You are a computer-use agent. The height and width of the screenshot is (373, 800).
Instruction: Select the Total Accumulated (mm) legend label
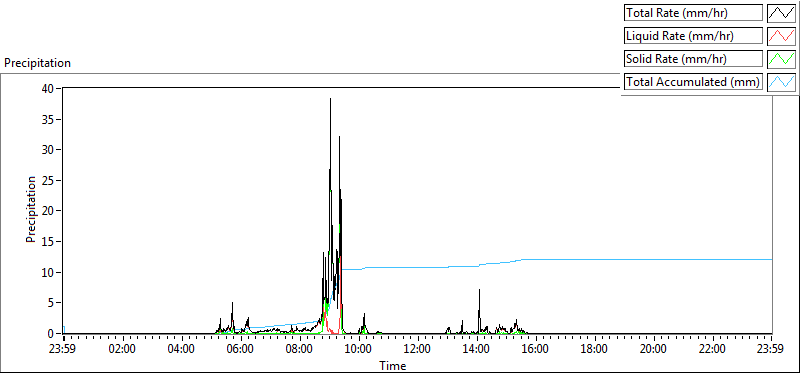tap(693, 82)
